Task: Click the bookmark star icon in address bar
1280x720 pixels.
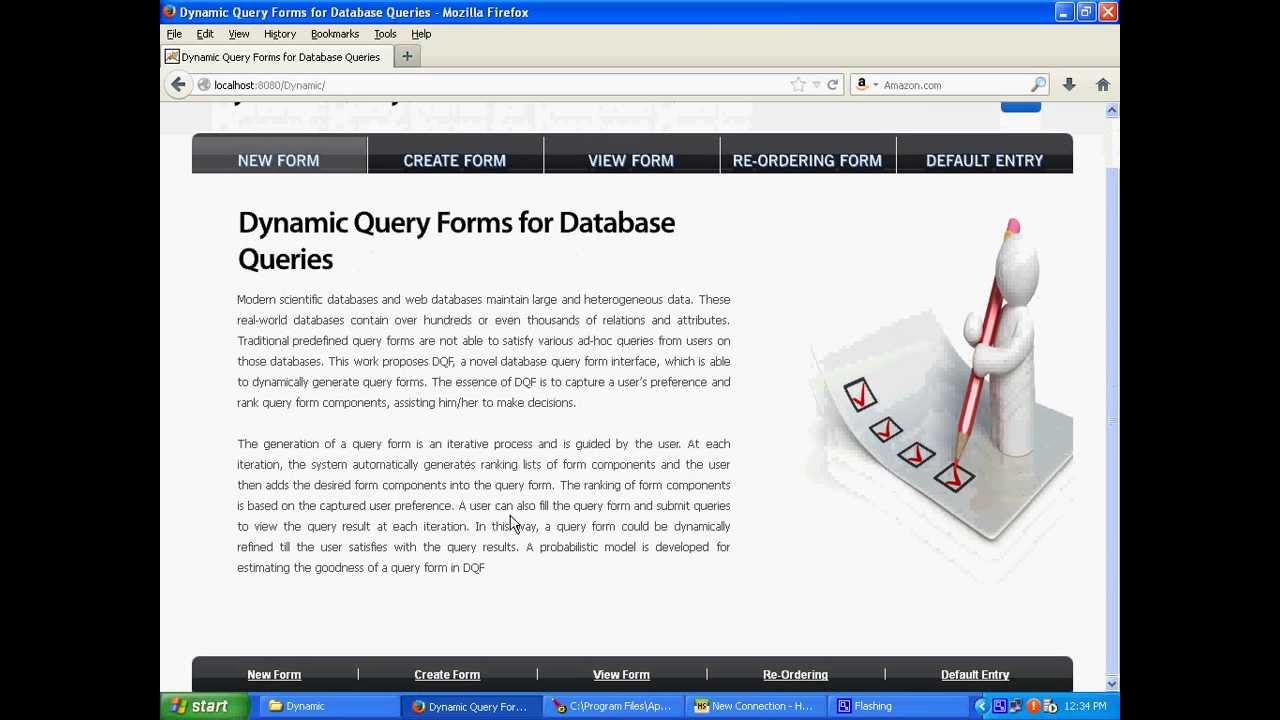Action: pos(797,85)
